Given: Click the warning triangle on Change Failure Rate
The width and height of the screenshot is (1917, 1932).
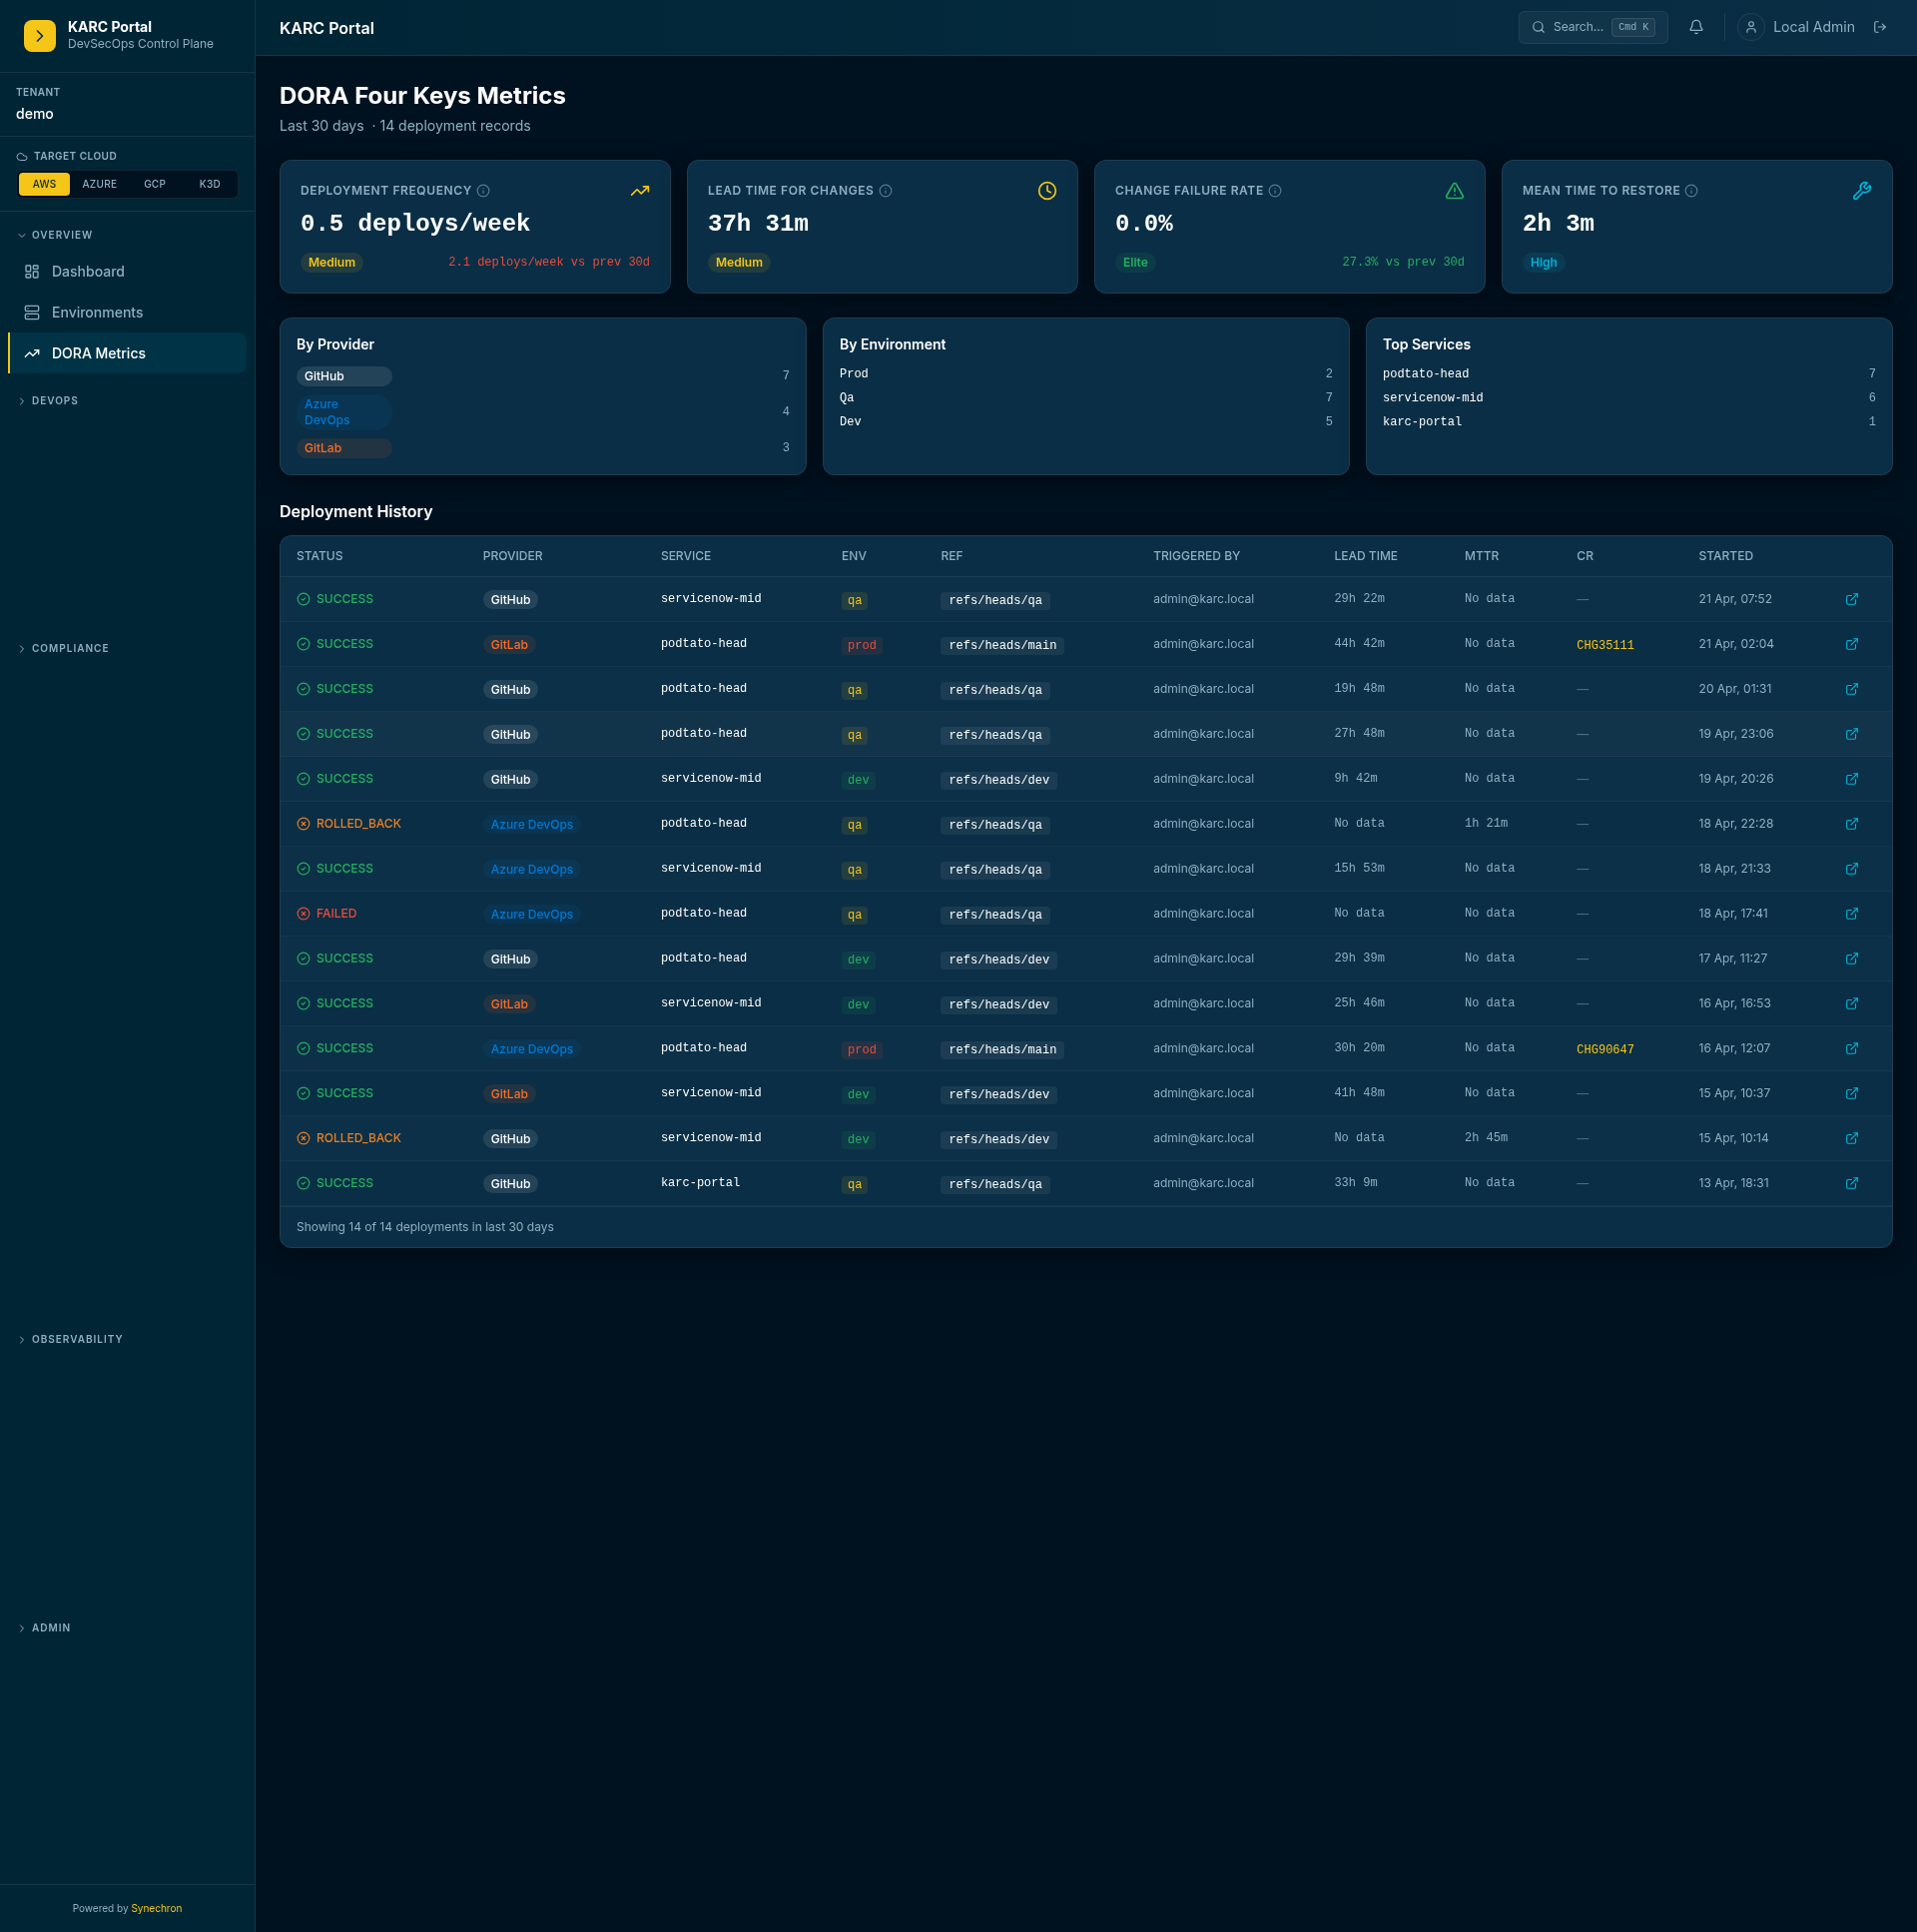Looking at the screenshot, I should [x=1454, y=191].
